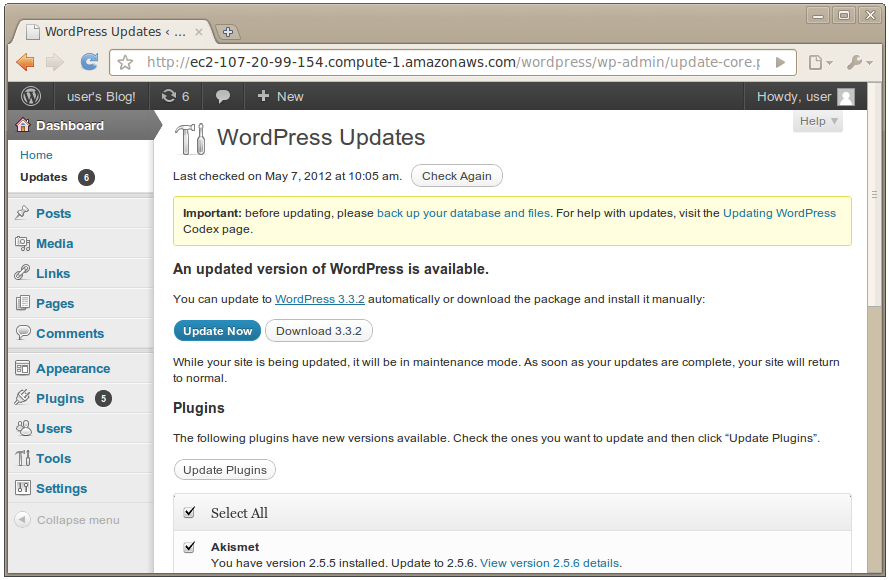The image size is (889, 580).
Task: Click the Users icon in sidebar
Action: [x=23, y=428]
